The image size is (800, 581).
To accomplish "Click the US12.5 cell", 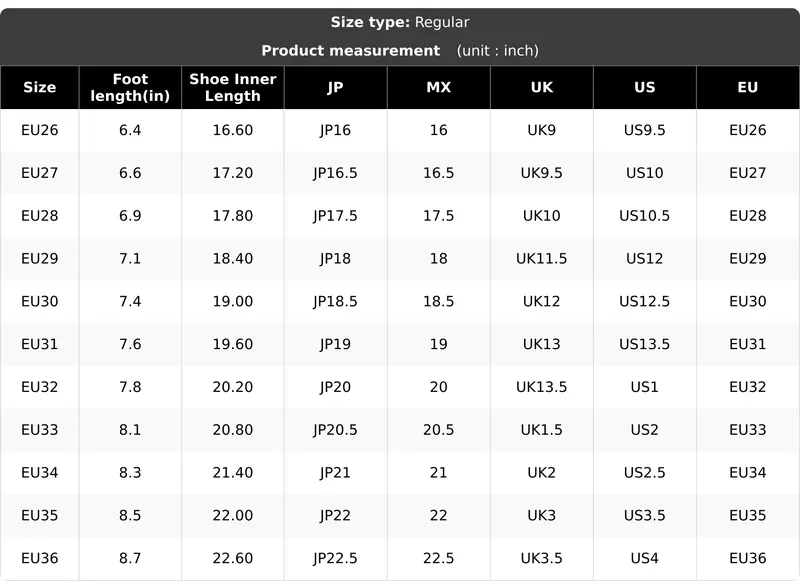I will (644, 301).
